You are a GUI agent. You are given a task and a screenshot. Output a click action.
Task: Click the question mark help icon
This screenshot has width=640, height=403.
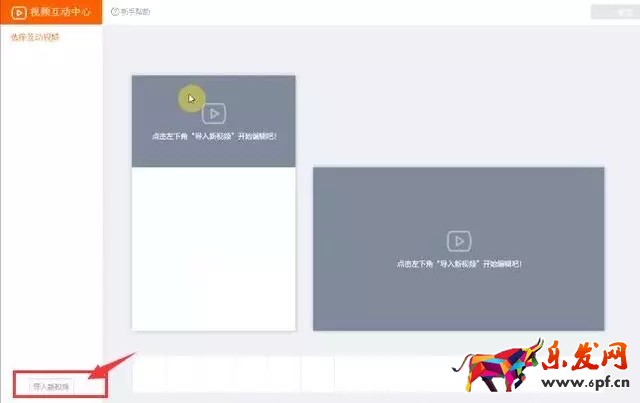point(114,12)
